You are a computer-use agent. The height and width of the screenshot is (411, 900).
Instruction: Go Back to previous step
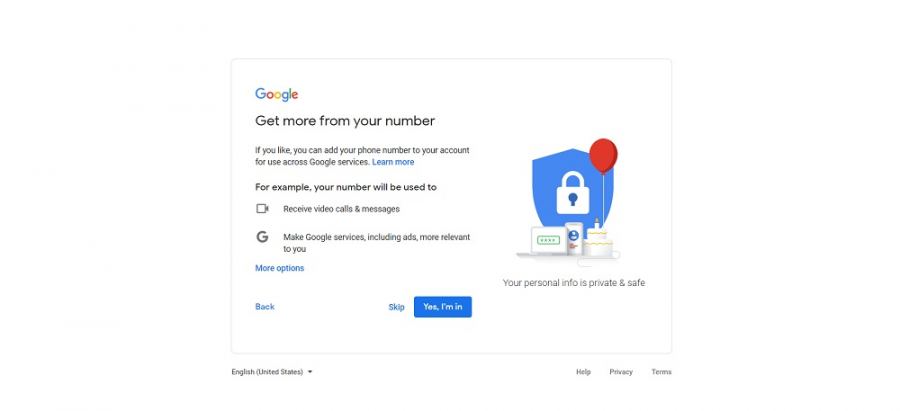click(x=265, y=307)
